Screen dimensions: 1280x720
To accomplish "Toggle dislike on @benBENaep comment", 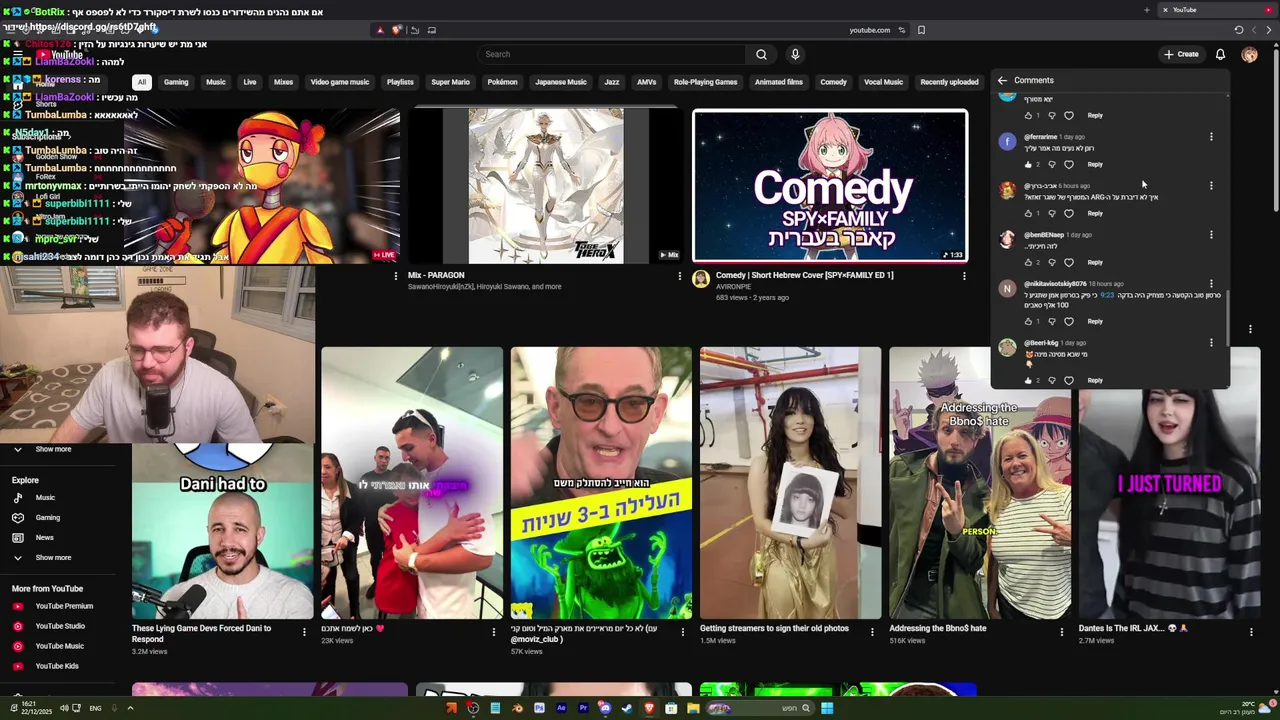I will pyautogui.click(x=1051, y=262).
